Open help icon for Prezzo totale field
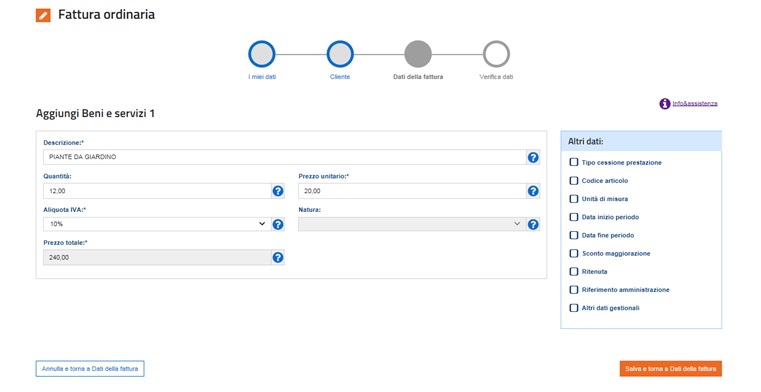761x392 pixels. click(x=278, y=258)
